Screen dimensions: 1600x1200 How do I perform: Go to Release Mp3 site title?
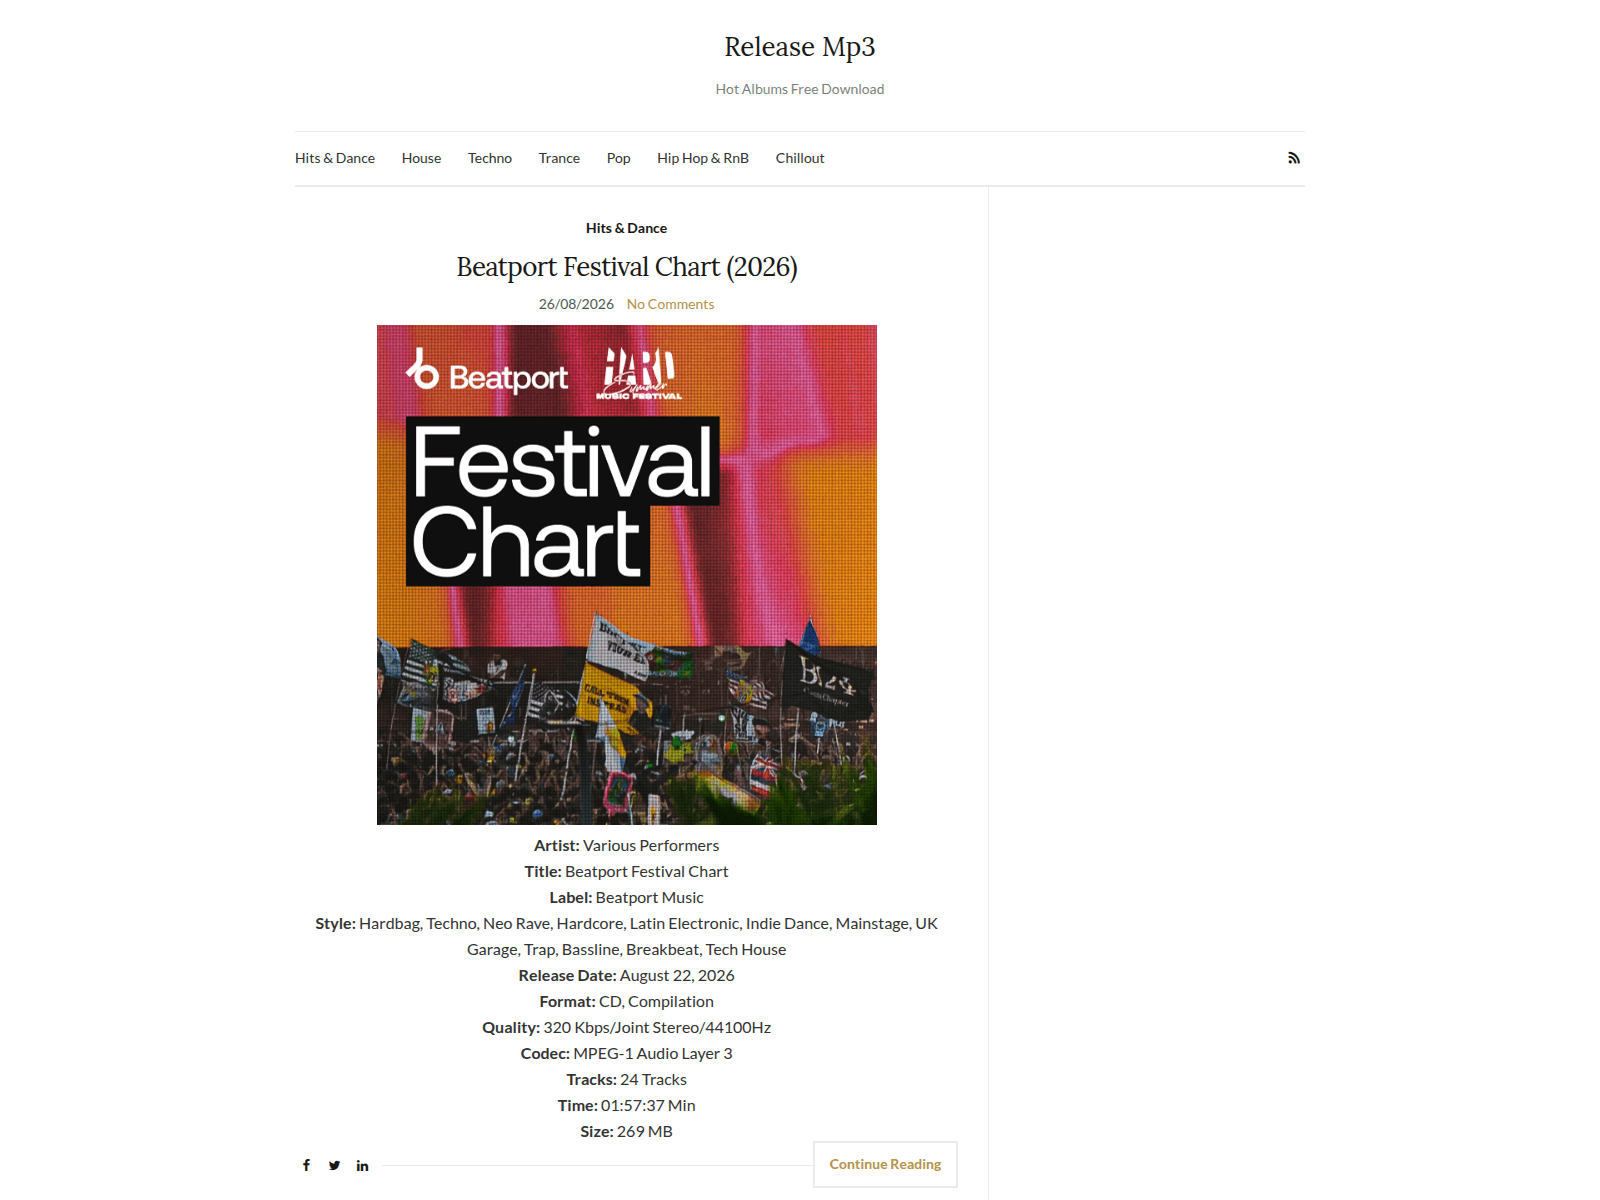(800, 47)
